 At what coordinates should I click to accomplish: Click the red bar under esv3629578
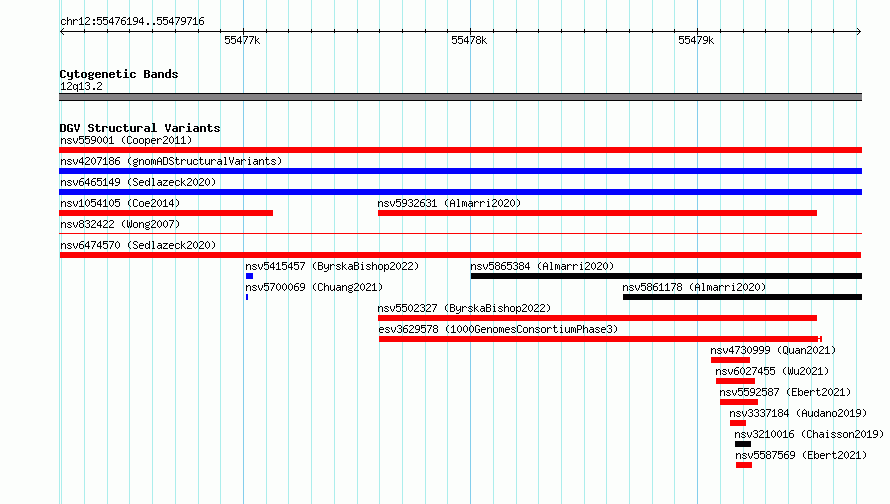(601, 339)
